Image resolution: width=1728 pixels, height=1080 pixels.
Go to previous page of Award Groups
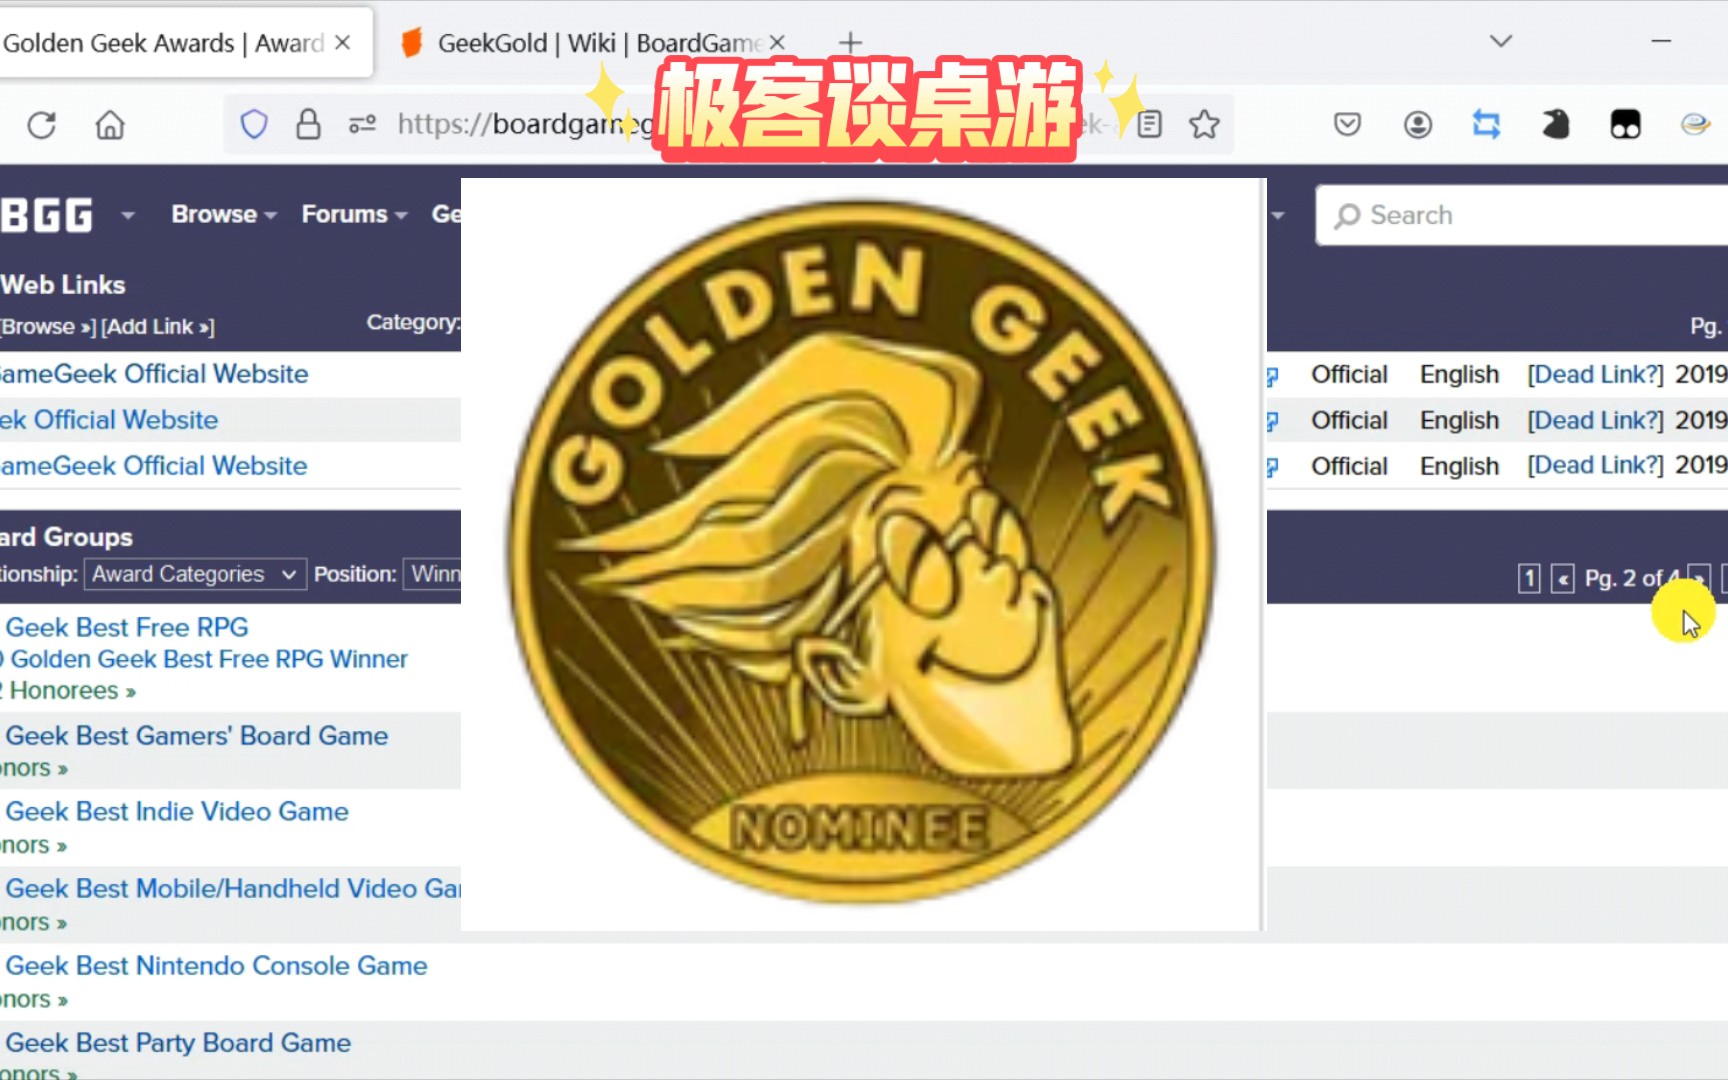(1563, 578)
